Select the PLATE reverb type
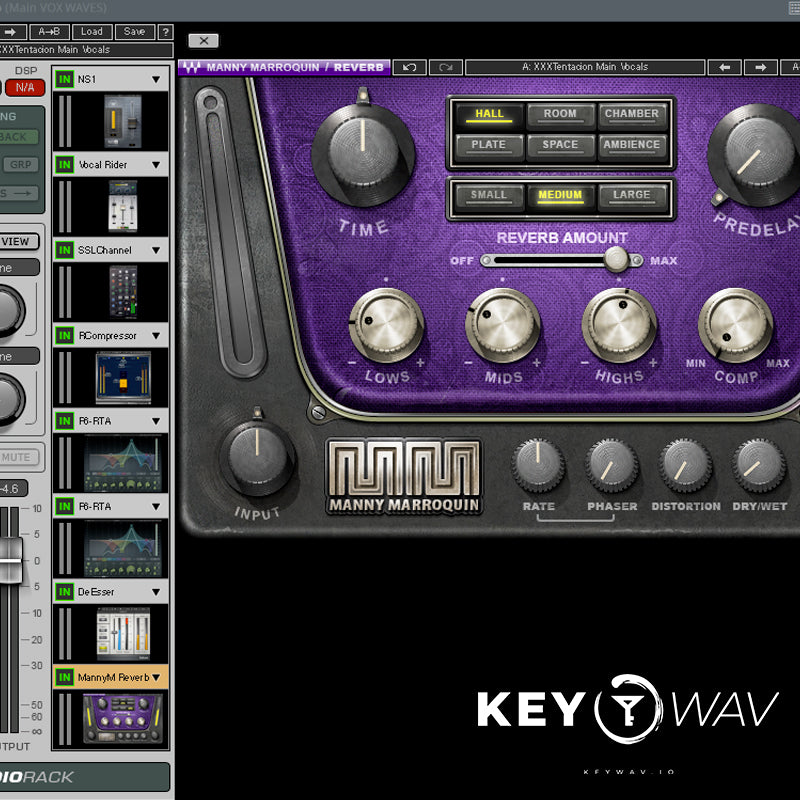 pos(489,145)
